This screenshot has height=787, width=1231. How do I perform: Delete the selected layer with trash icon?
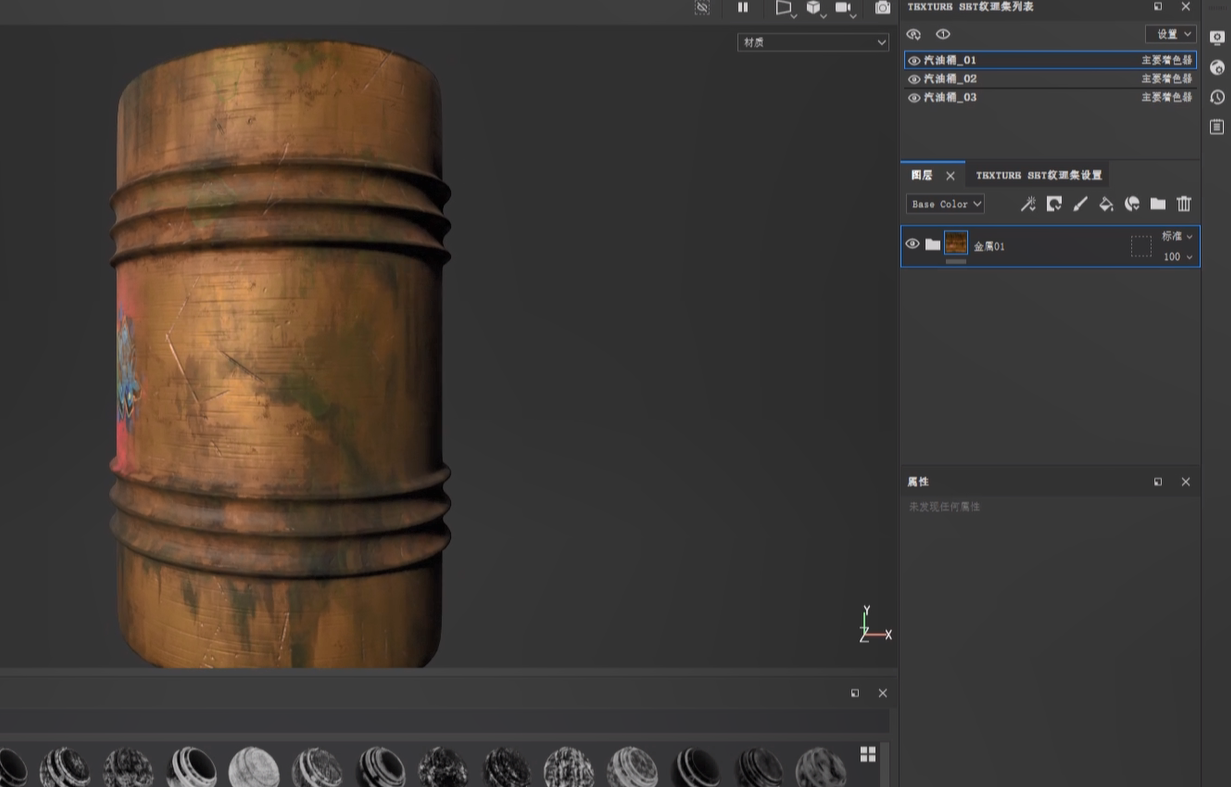coord(1184,204)
